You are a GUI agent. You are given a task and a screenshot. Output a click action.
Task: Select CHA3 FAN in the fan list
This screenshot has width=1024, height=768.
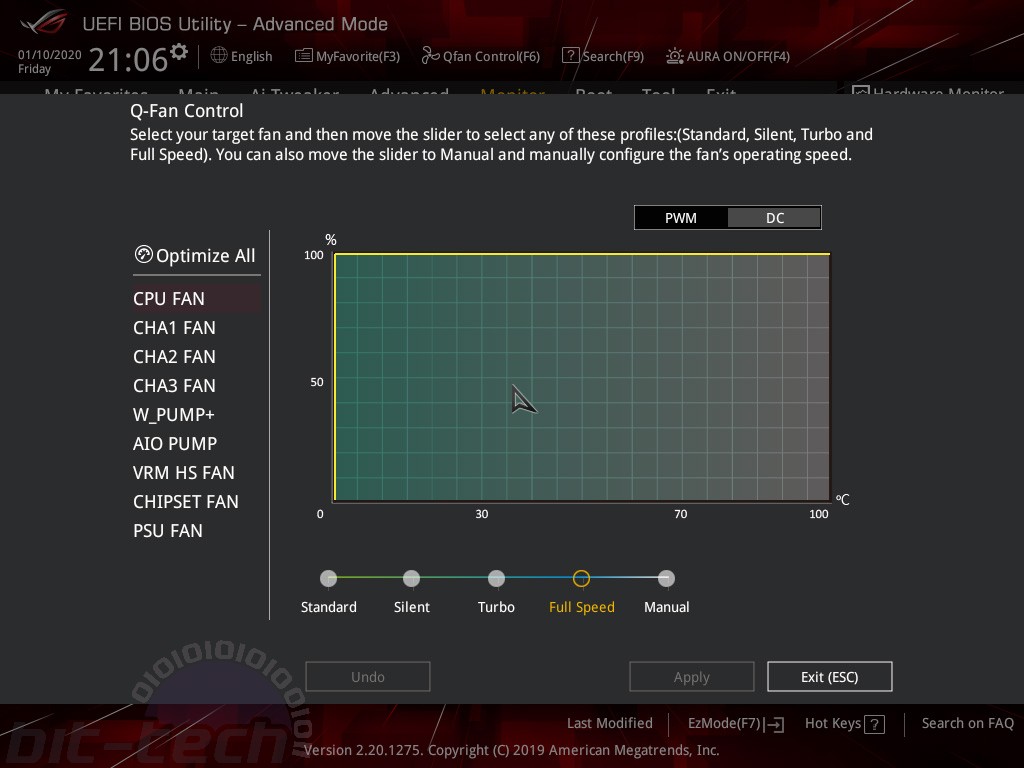pos(174,386)
